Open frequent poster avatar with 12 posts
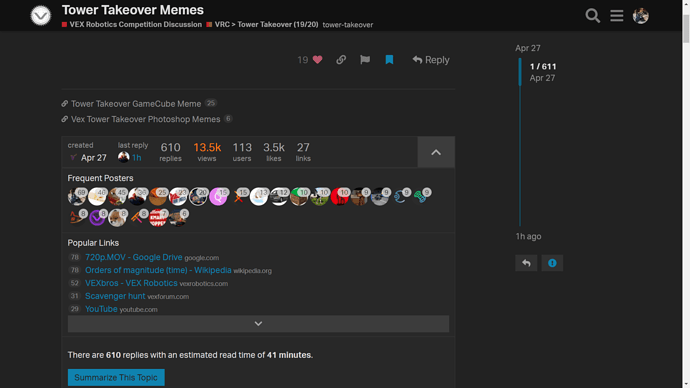Image resolution: width=690 pixels, height=388 pixels. pyautogui.click(x=279, y=197)
